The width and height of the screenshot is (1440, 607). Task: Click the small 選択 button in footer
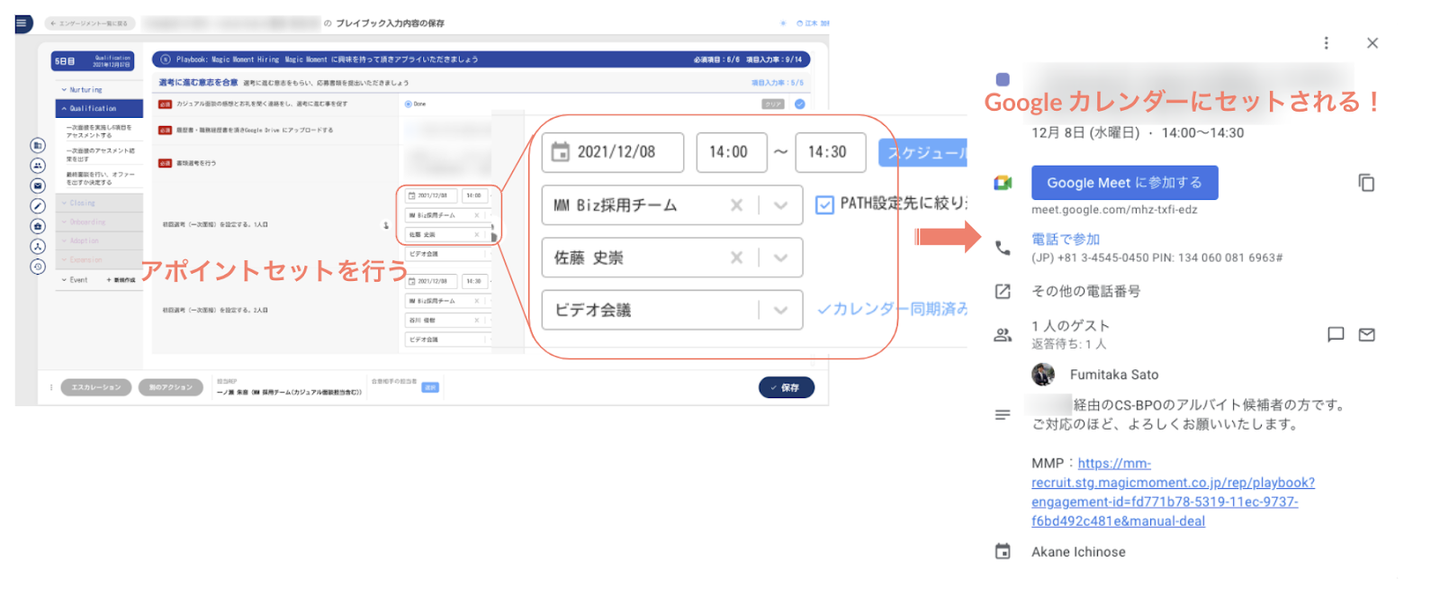click(x=430, y=387)
